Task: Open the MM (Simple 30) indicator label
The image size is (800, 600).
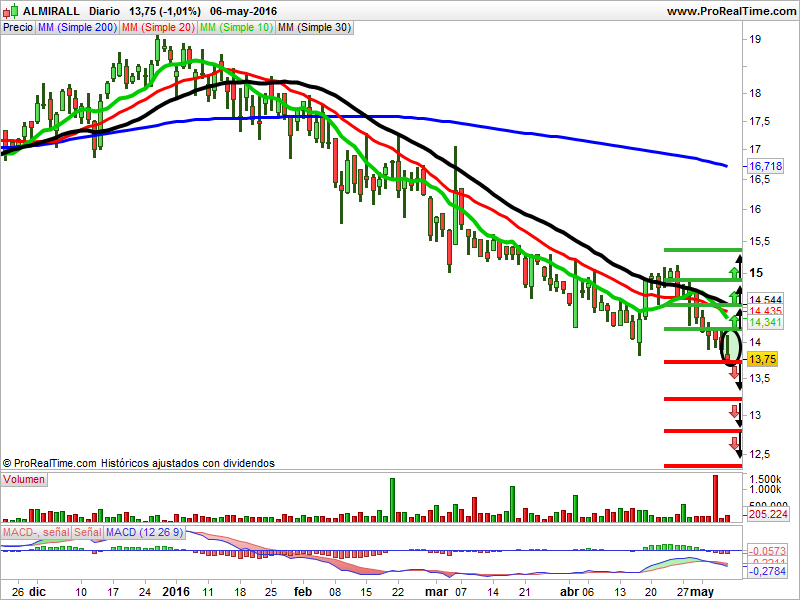Action: [x=314, y=28]
